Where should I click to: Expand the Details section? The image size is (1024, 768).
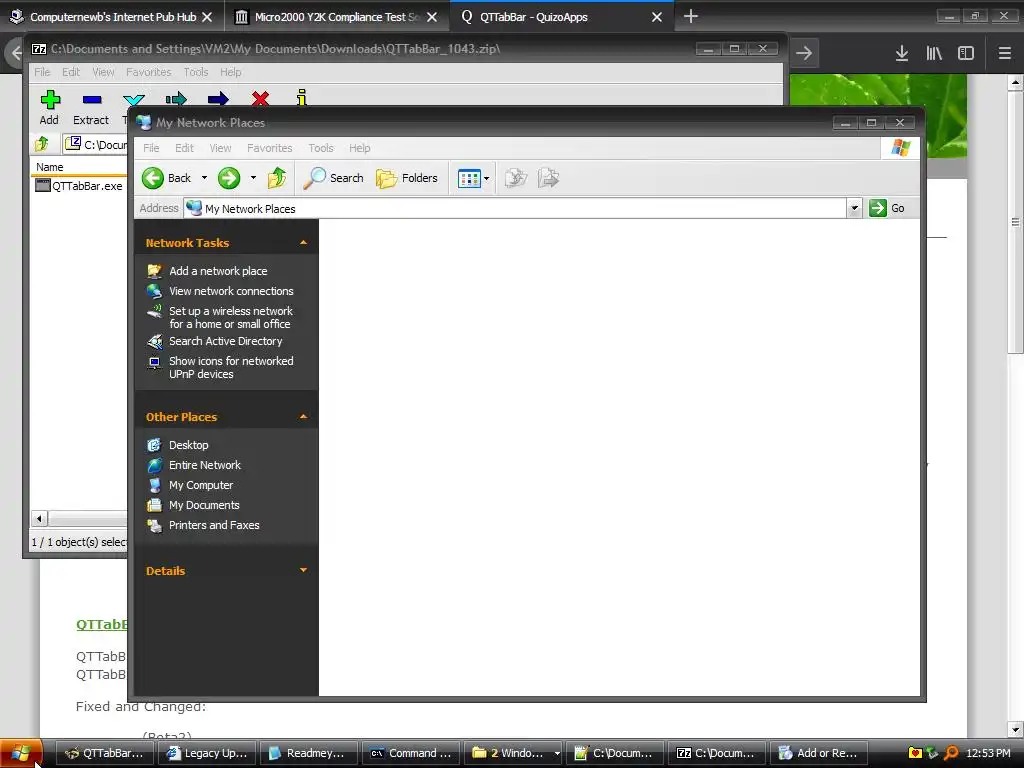tap(303, 570)
